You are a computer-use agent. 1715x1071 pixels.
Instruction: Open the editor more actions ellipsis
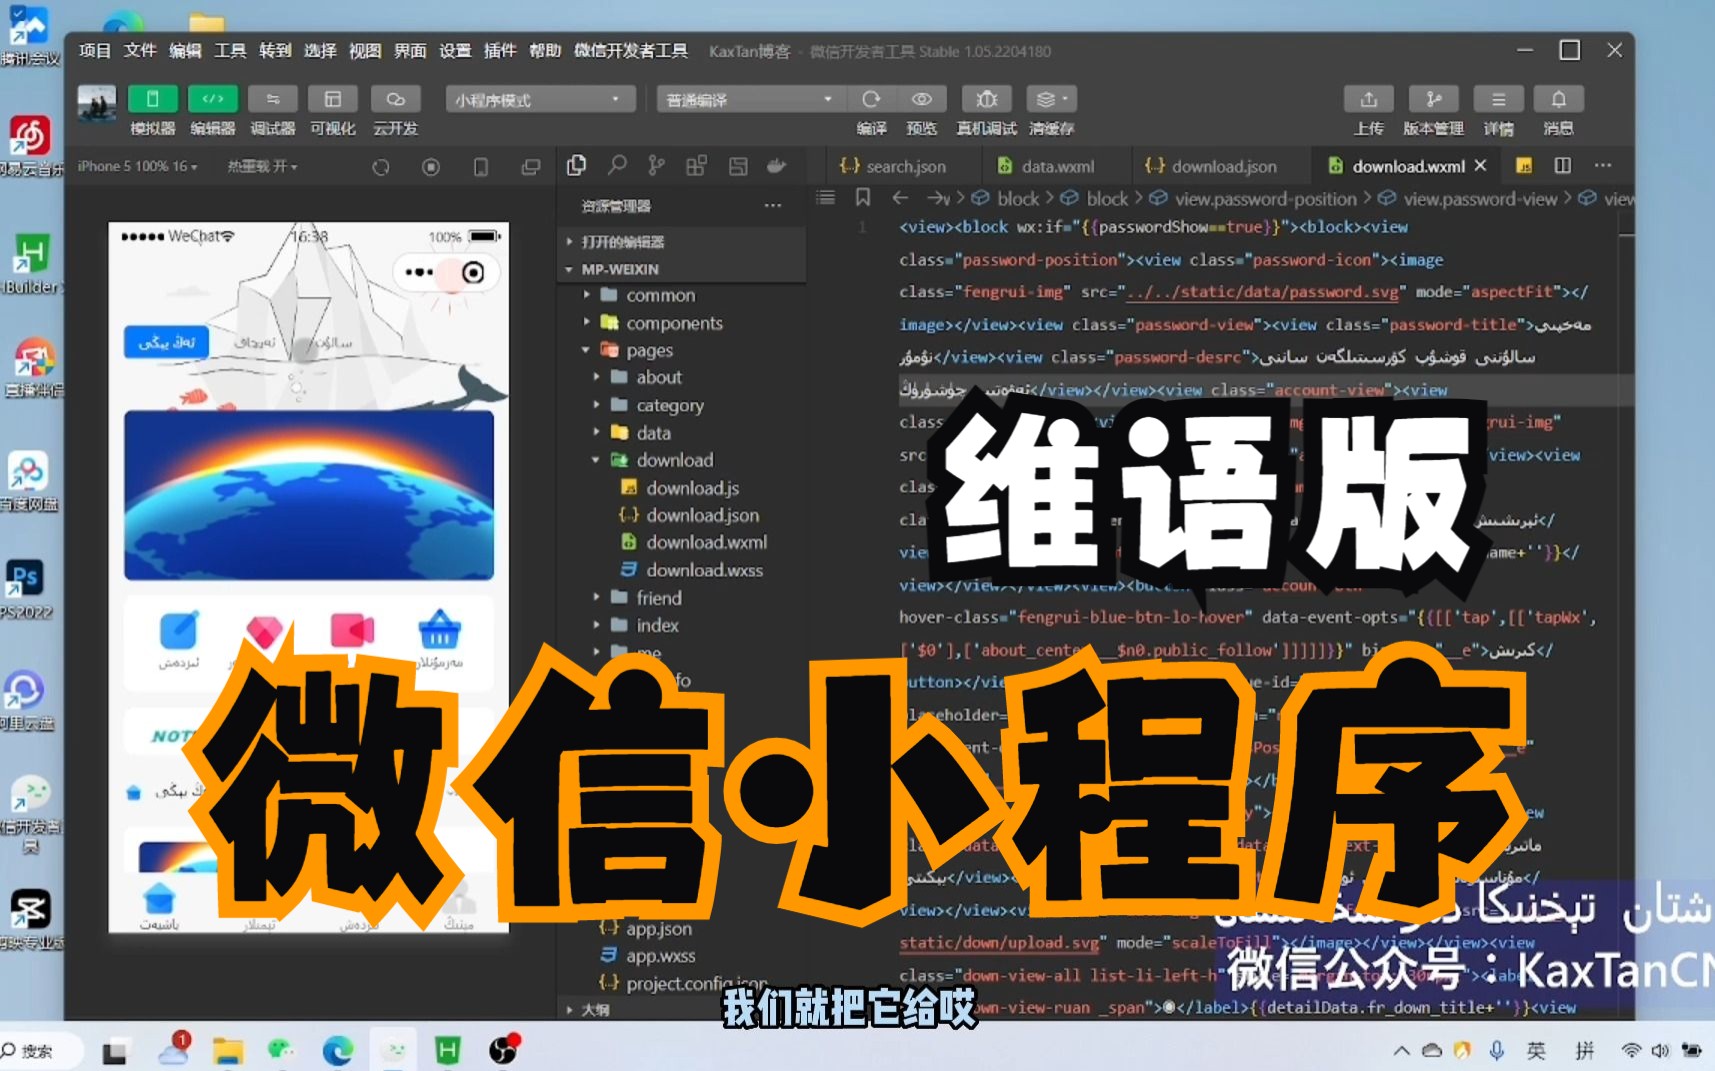(x=1603, y=166)
